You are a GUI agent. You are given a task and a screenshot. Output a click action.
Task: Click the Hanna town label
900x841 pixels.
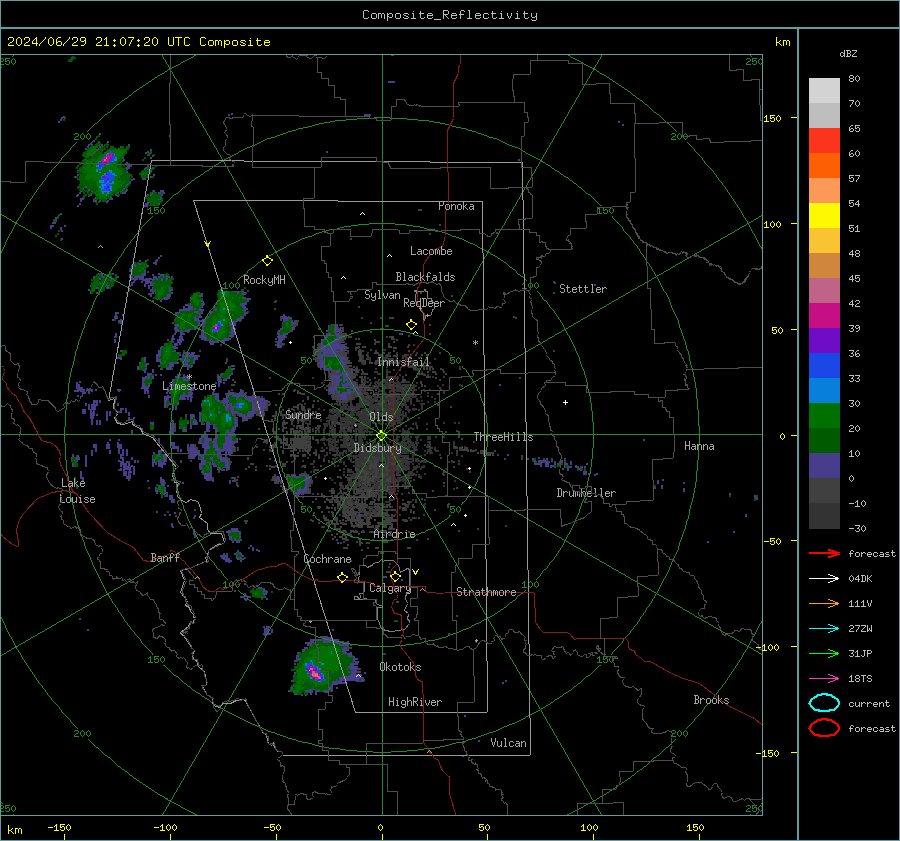(x=699, y=446)
